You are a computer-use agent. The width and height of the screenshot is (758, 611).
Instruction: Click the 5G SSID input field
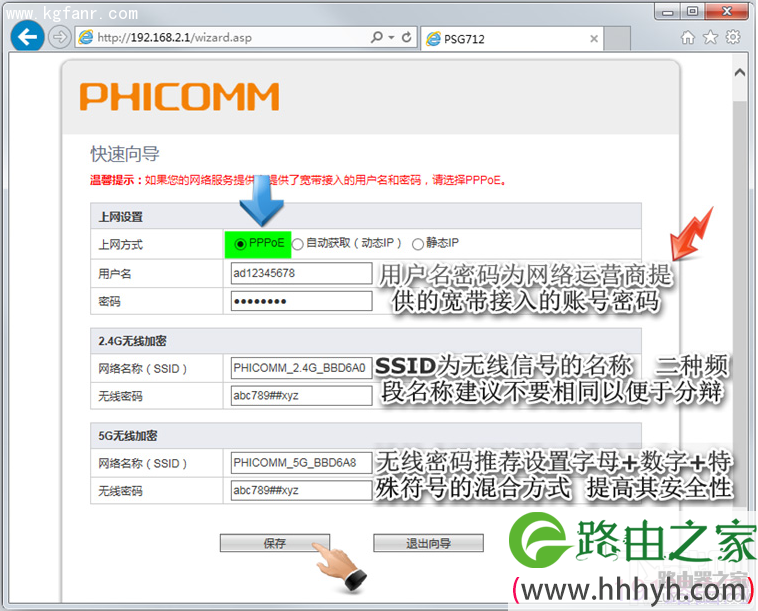(301, 463)
